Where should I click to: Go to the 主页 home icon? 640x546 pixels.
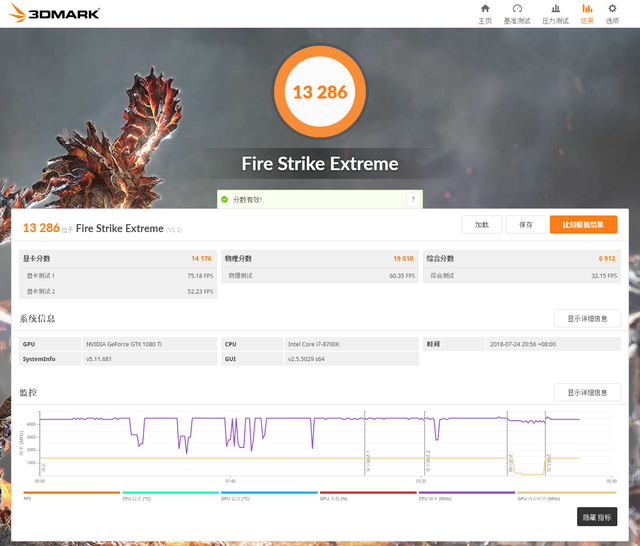[x=485, y=14]
